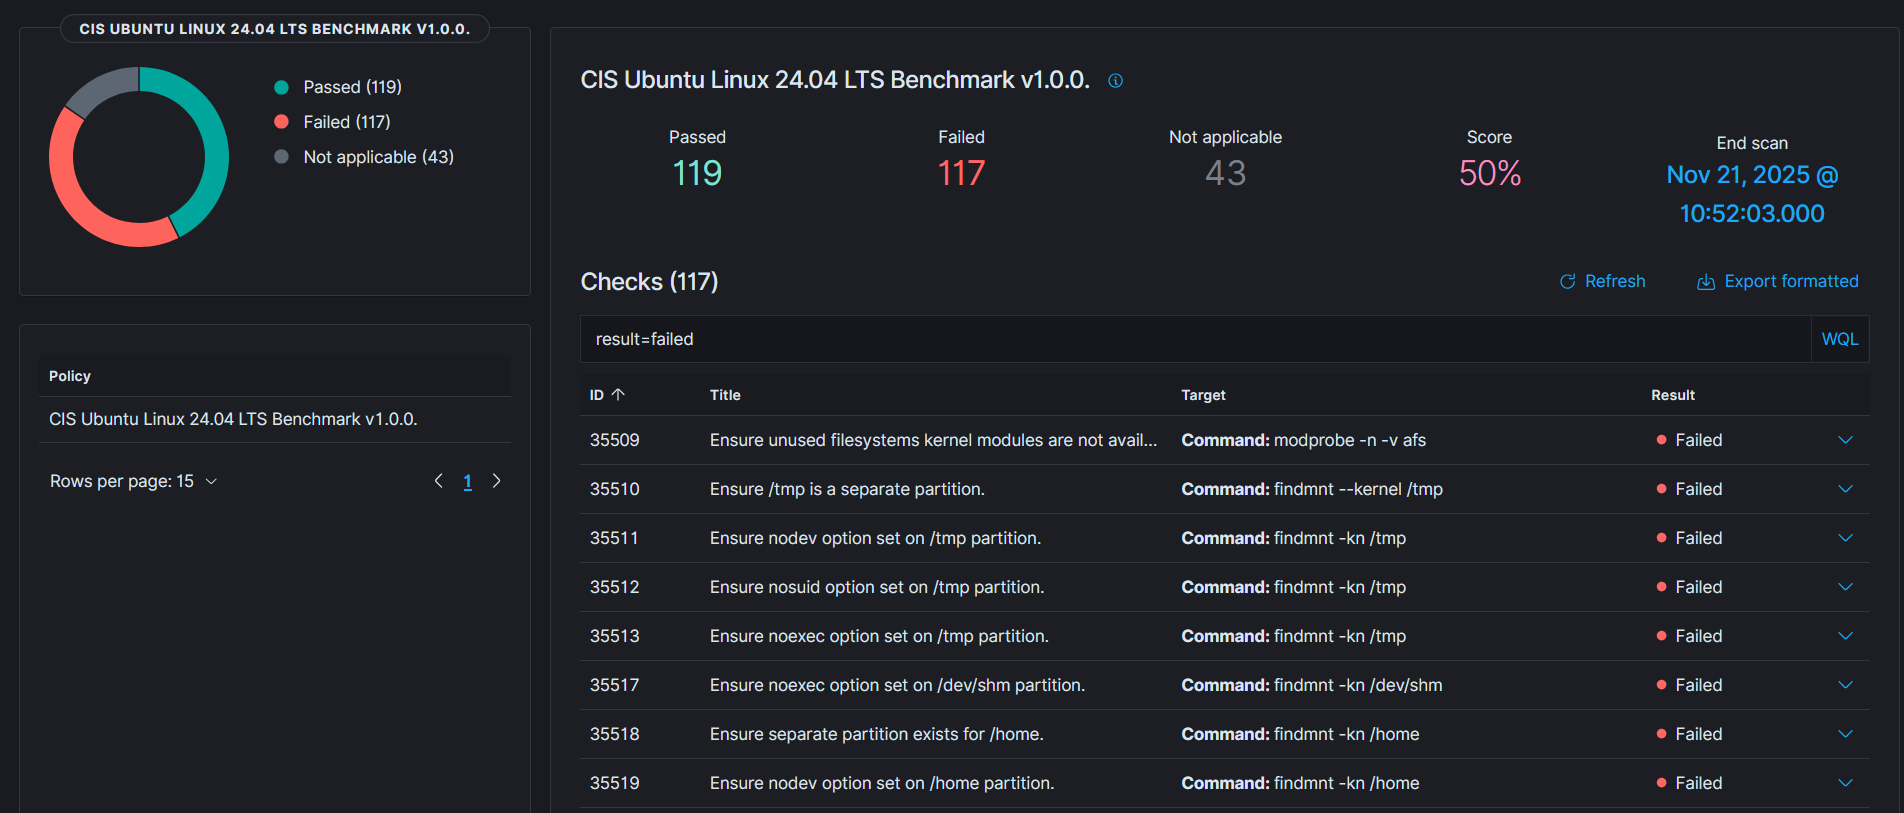Expand details for check 35517 noexec /dev/shm

click(x=1845, y=685)
